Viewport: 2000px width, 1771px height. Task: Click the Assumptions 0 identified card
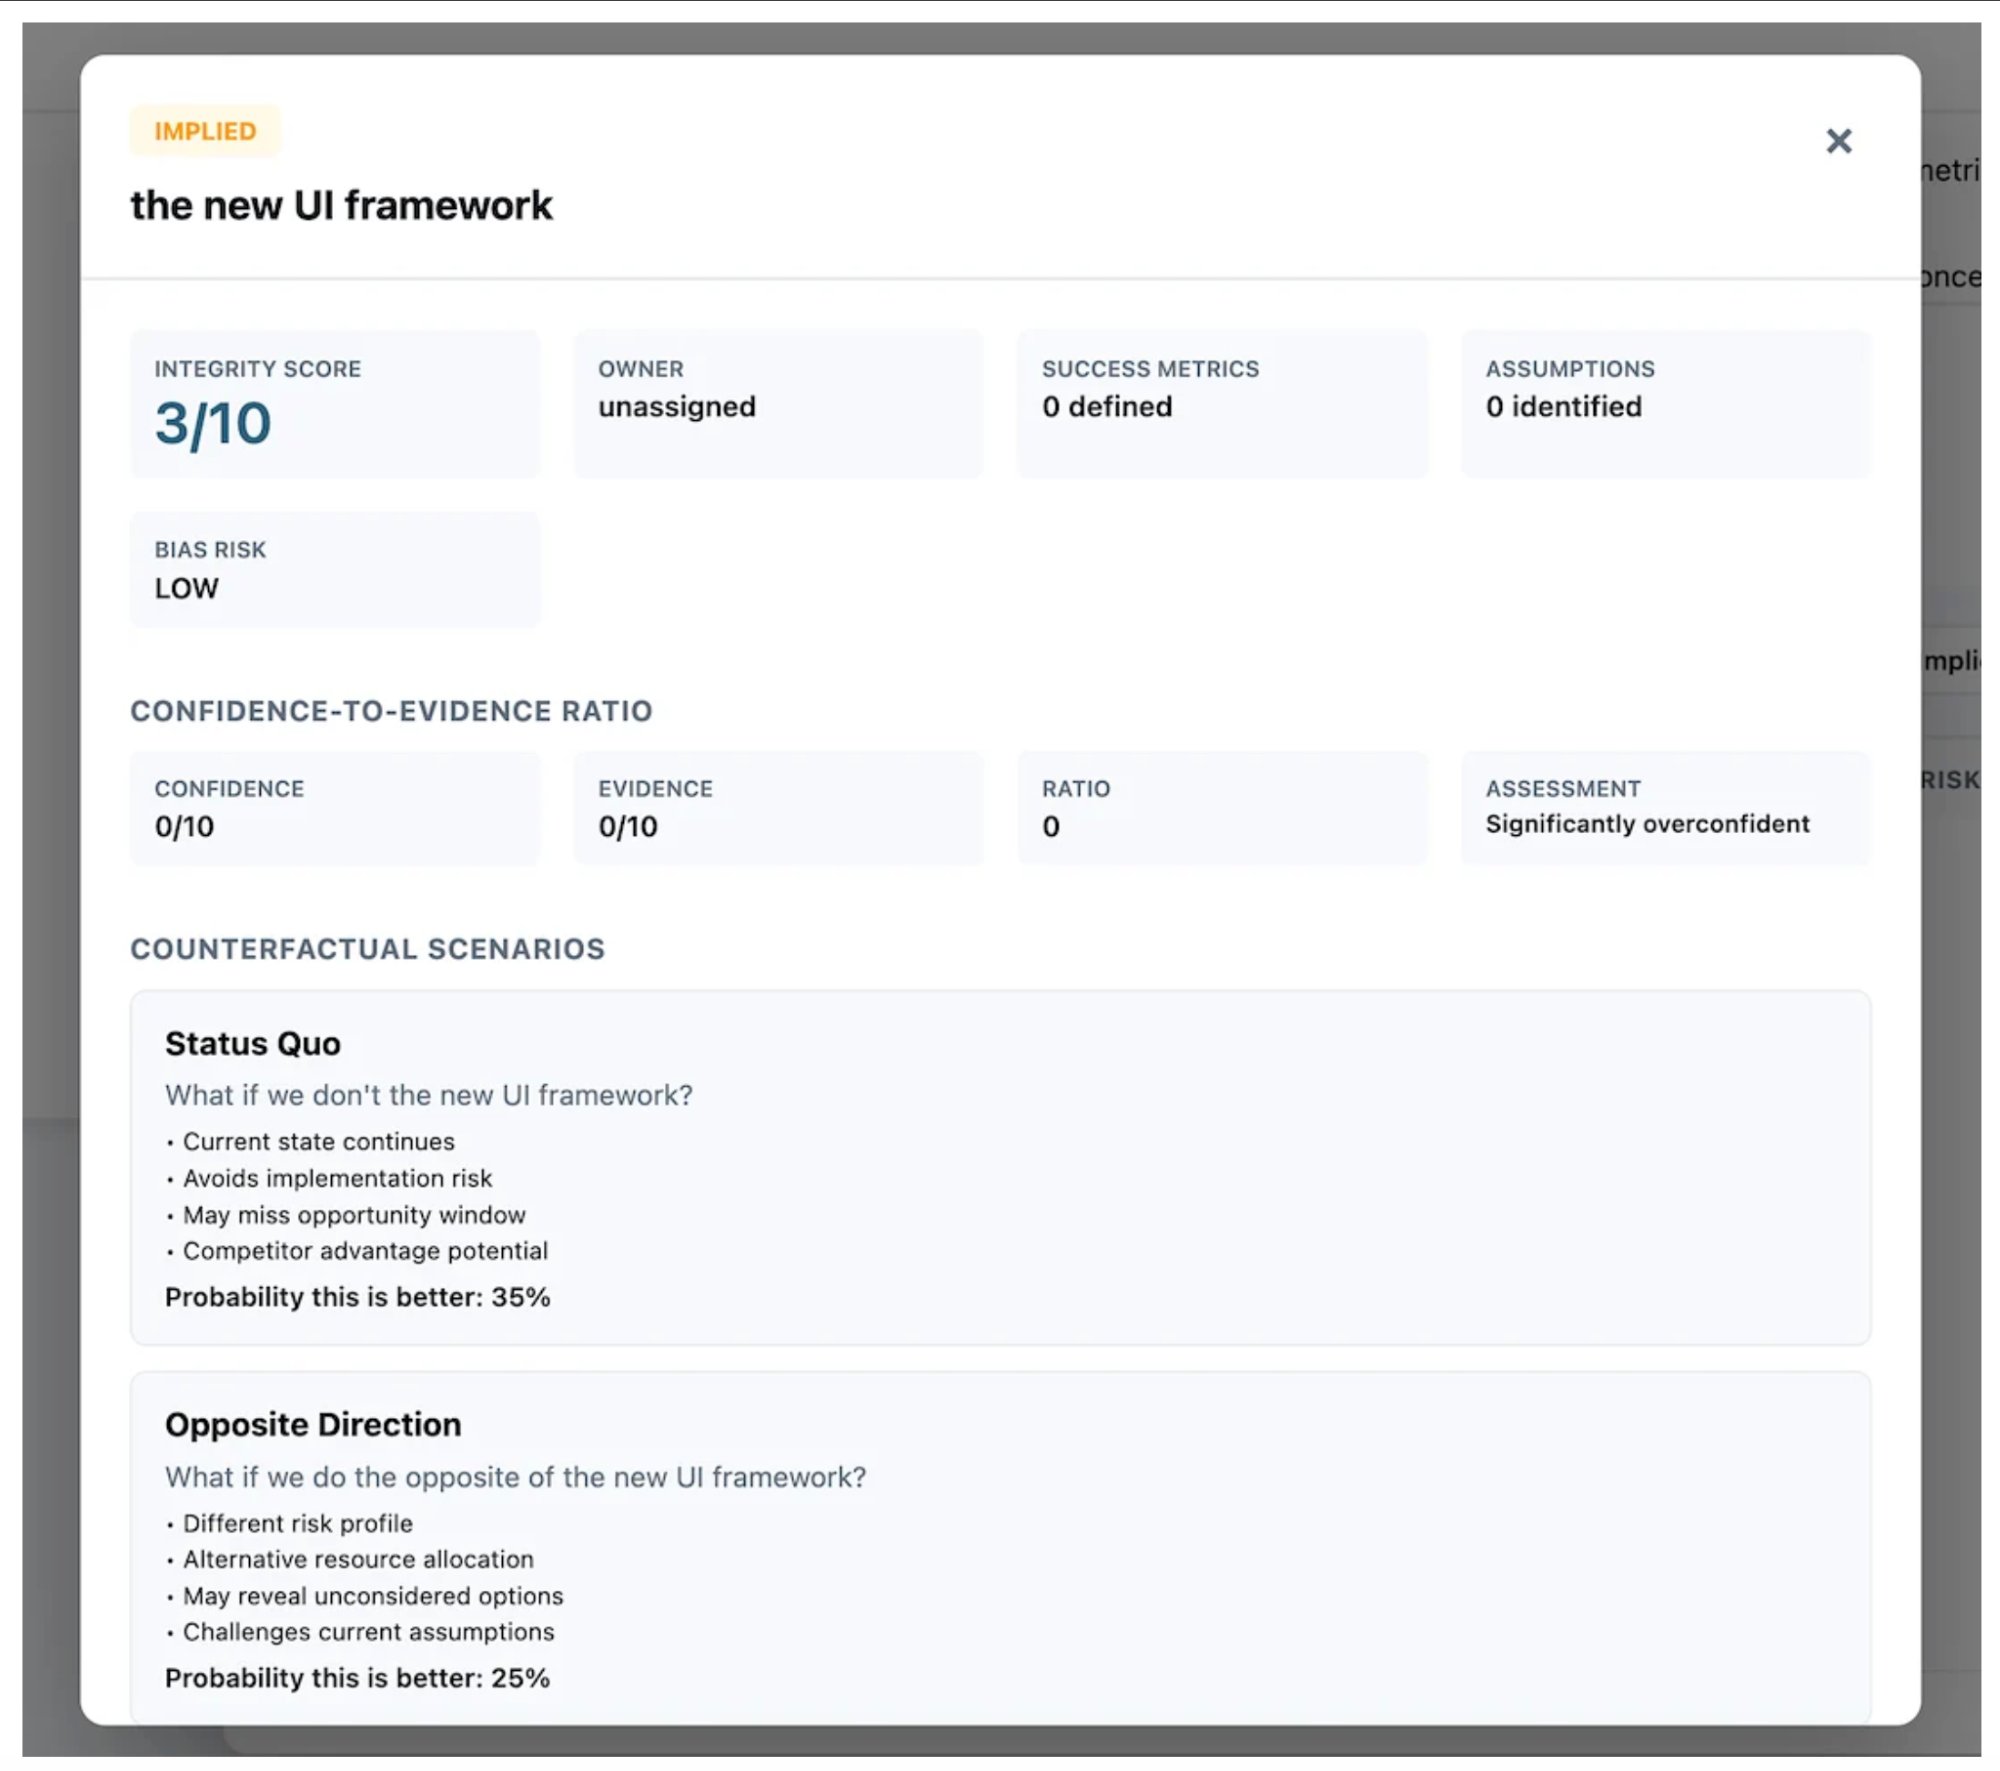(1665, 404)
